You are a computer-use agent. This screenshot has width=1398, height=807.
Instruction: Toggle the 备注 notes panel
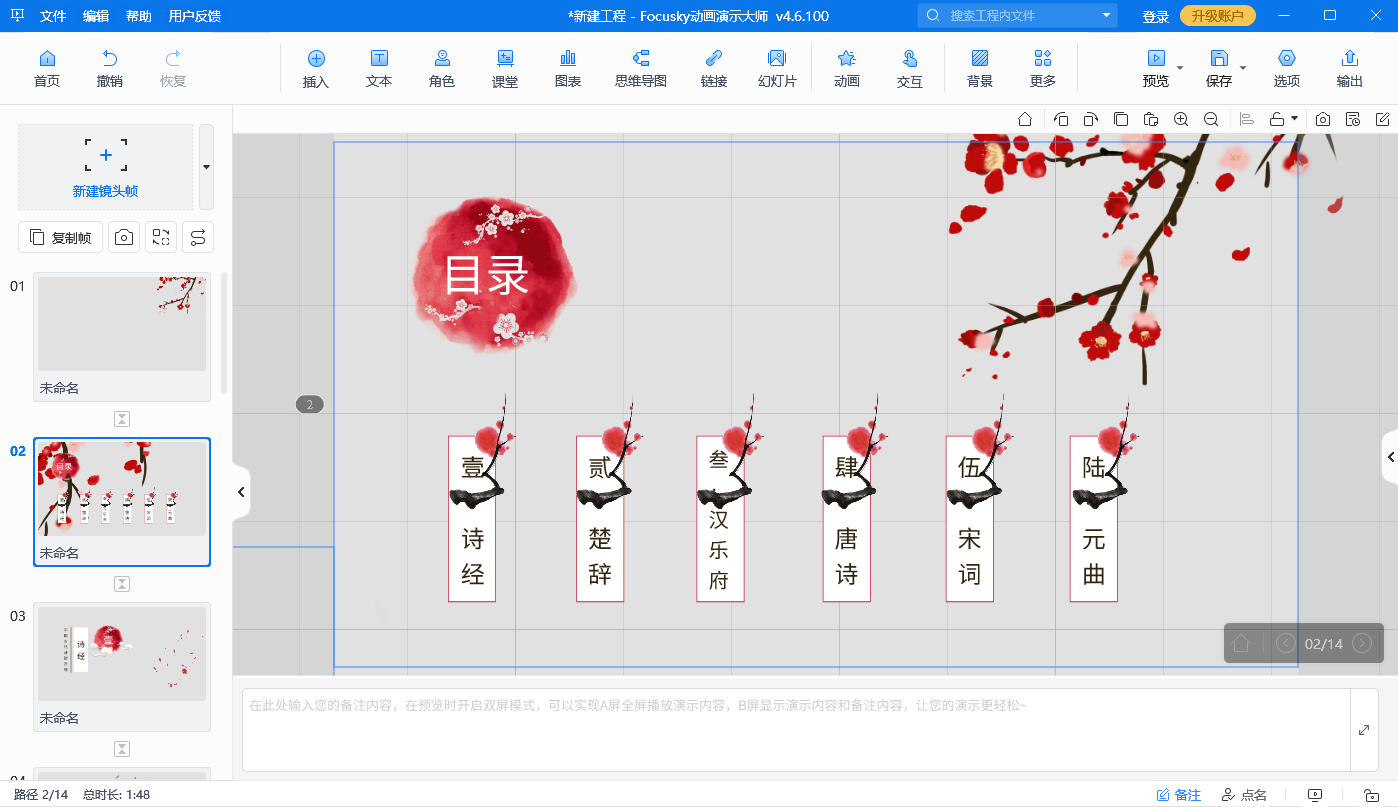(x=1179, y=795)
